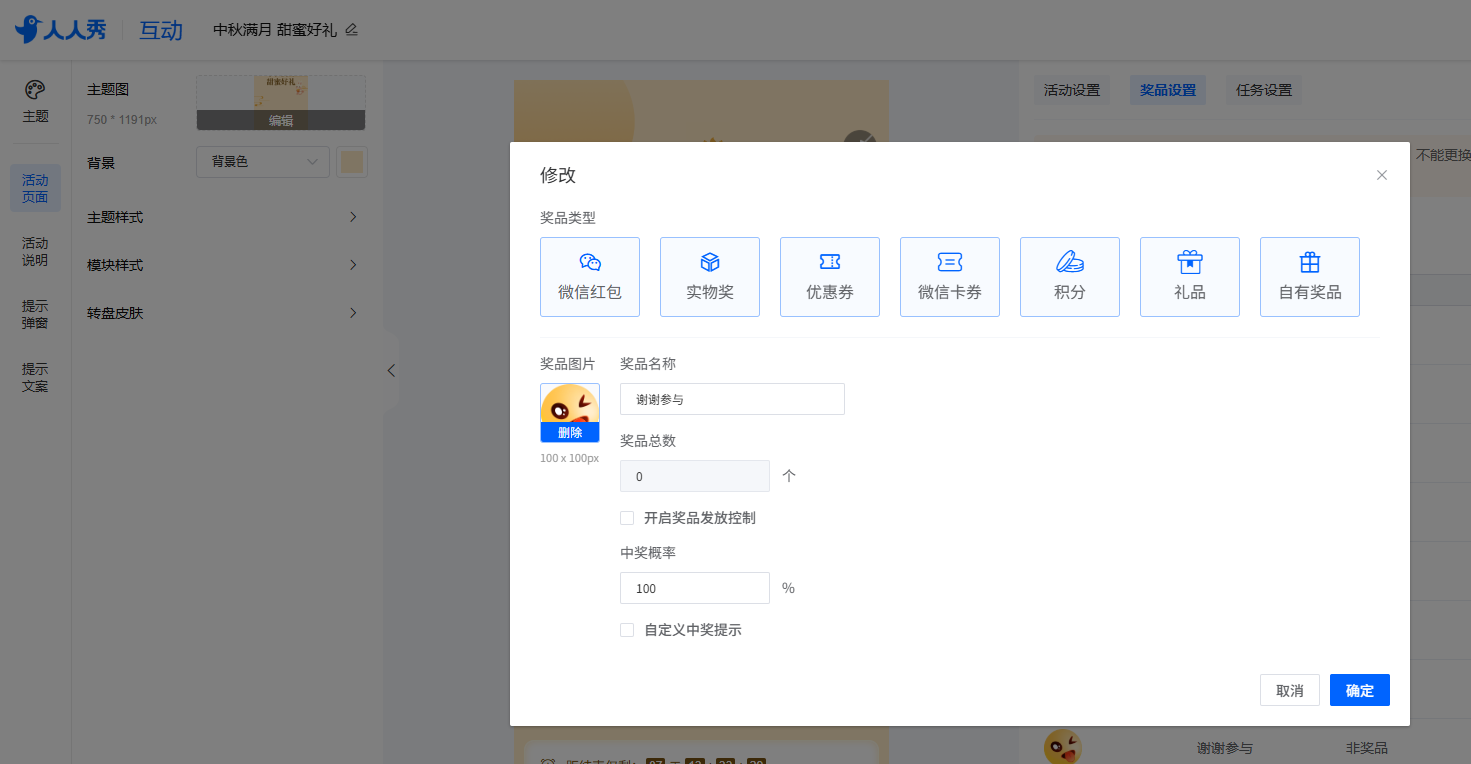Image resolution: width=1471 pixels, height=764 pixels.
Task: Open the 主题 palette sidebar item
Action: click(35, 102)
